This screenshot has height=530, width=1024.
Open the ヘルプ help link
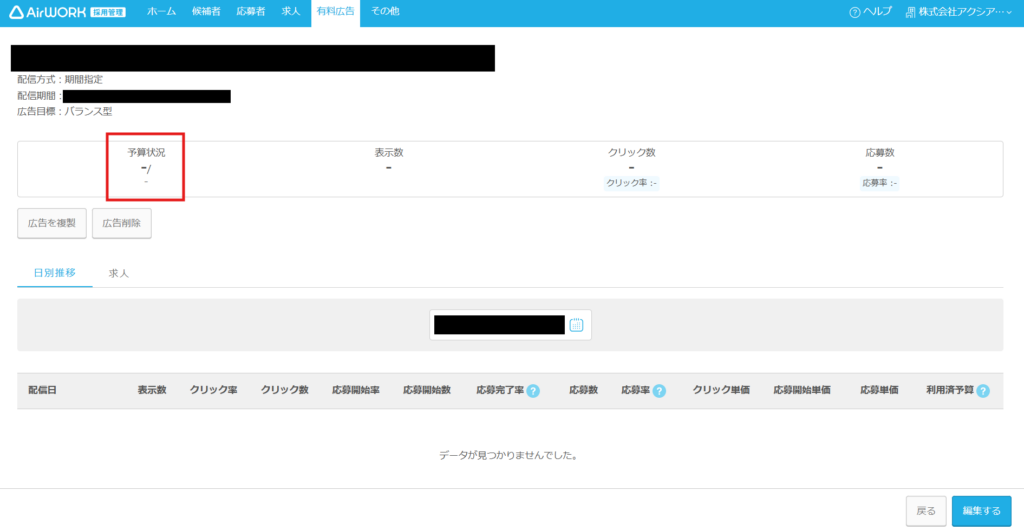coord(870,12)
